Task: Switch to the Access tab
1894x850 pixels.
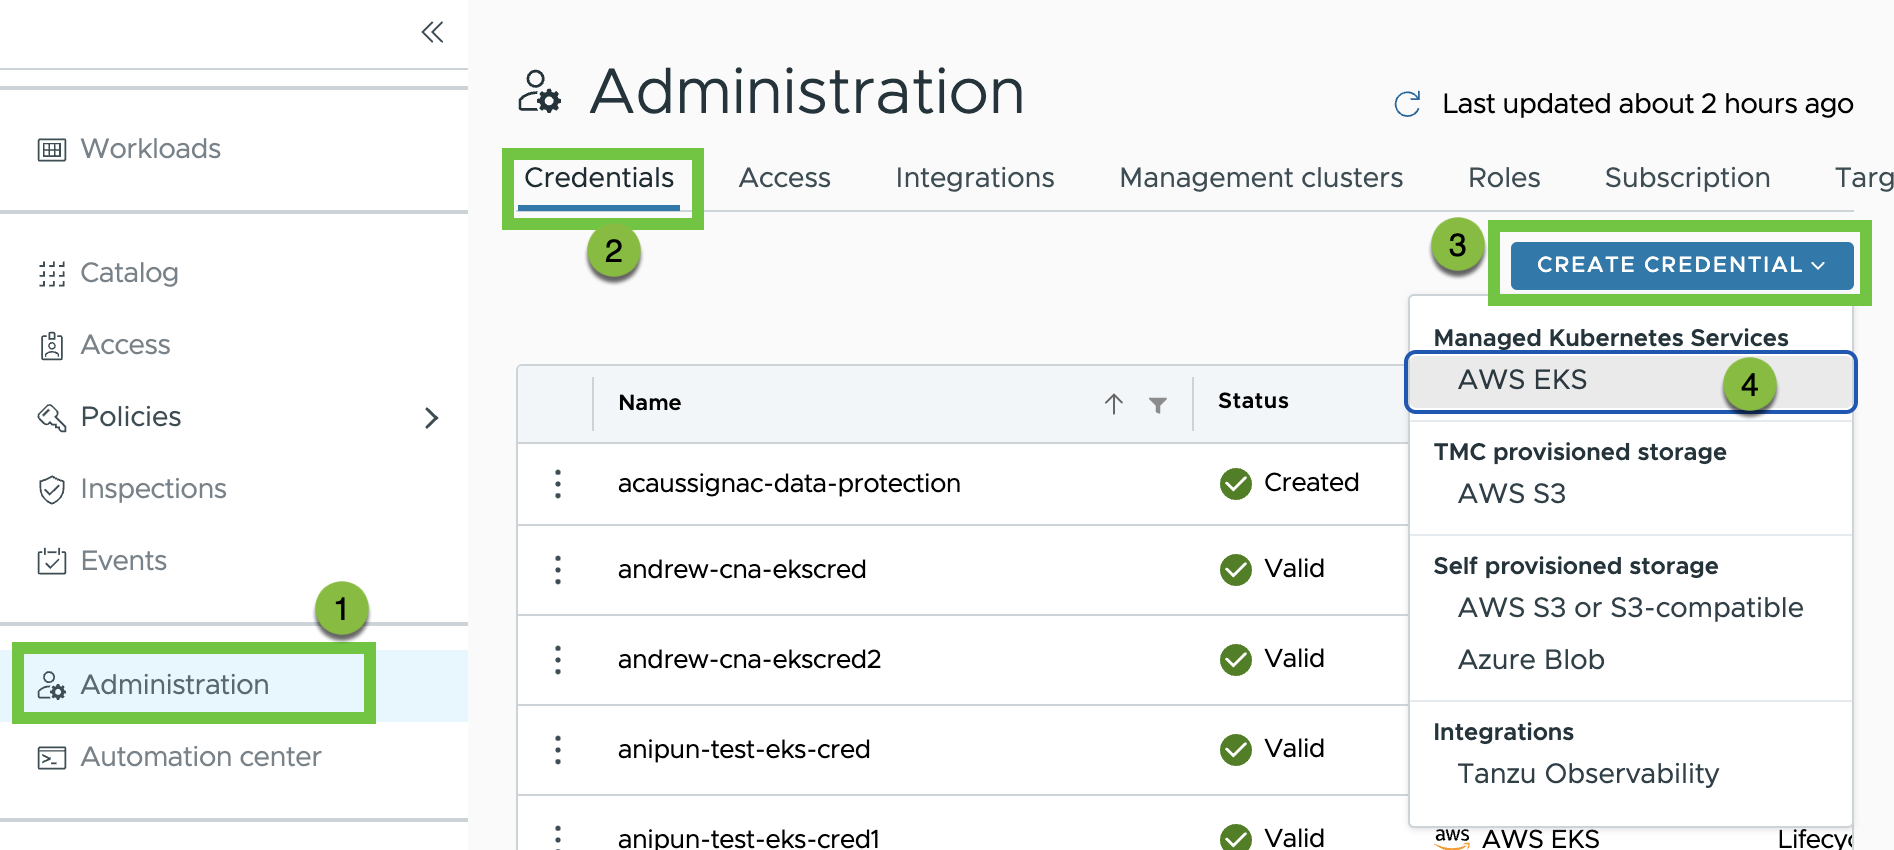Action: tap(785, 178)
